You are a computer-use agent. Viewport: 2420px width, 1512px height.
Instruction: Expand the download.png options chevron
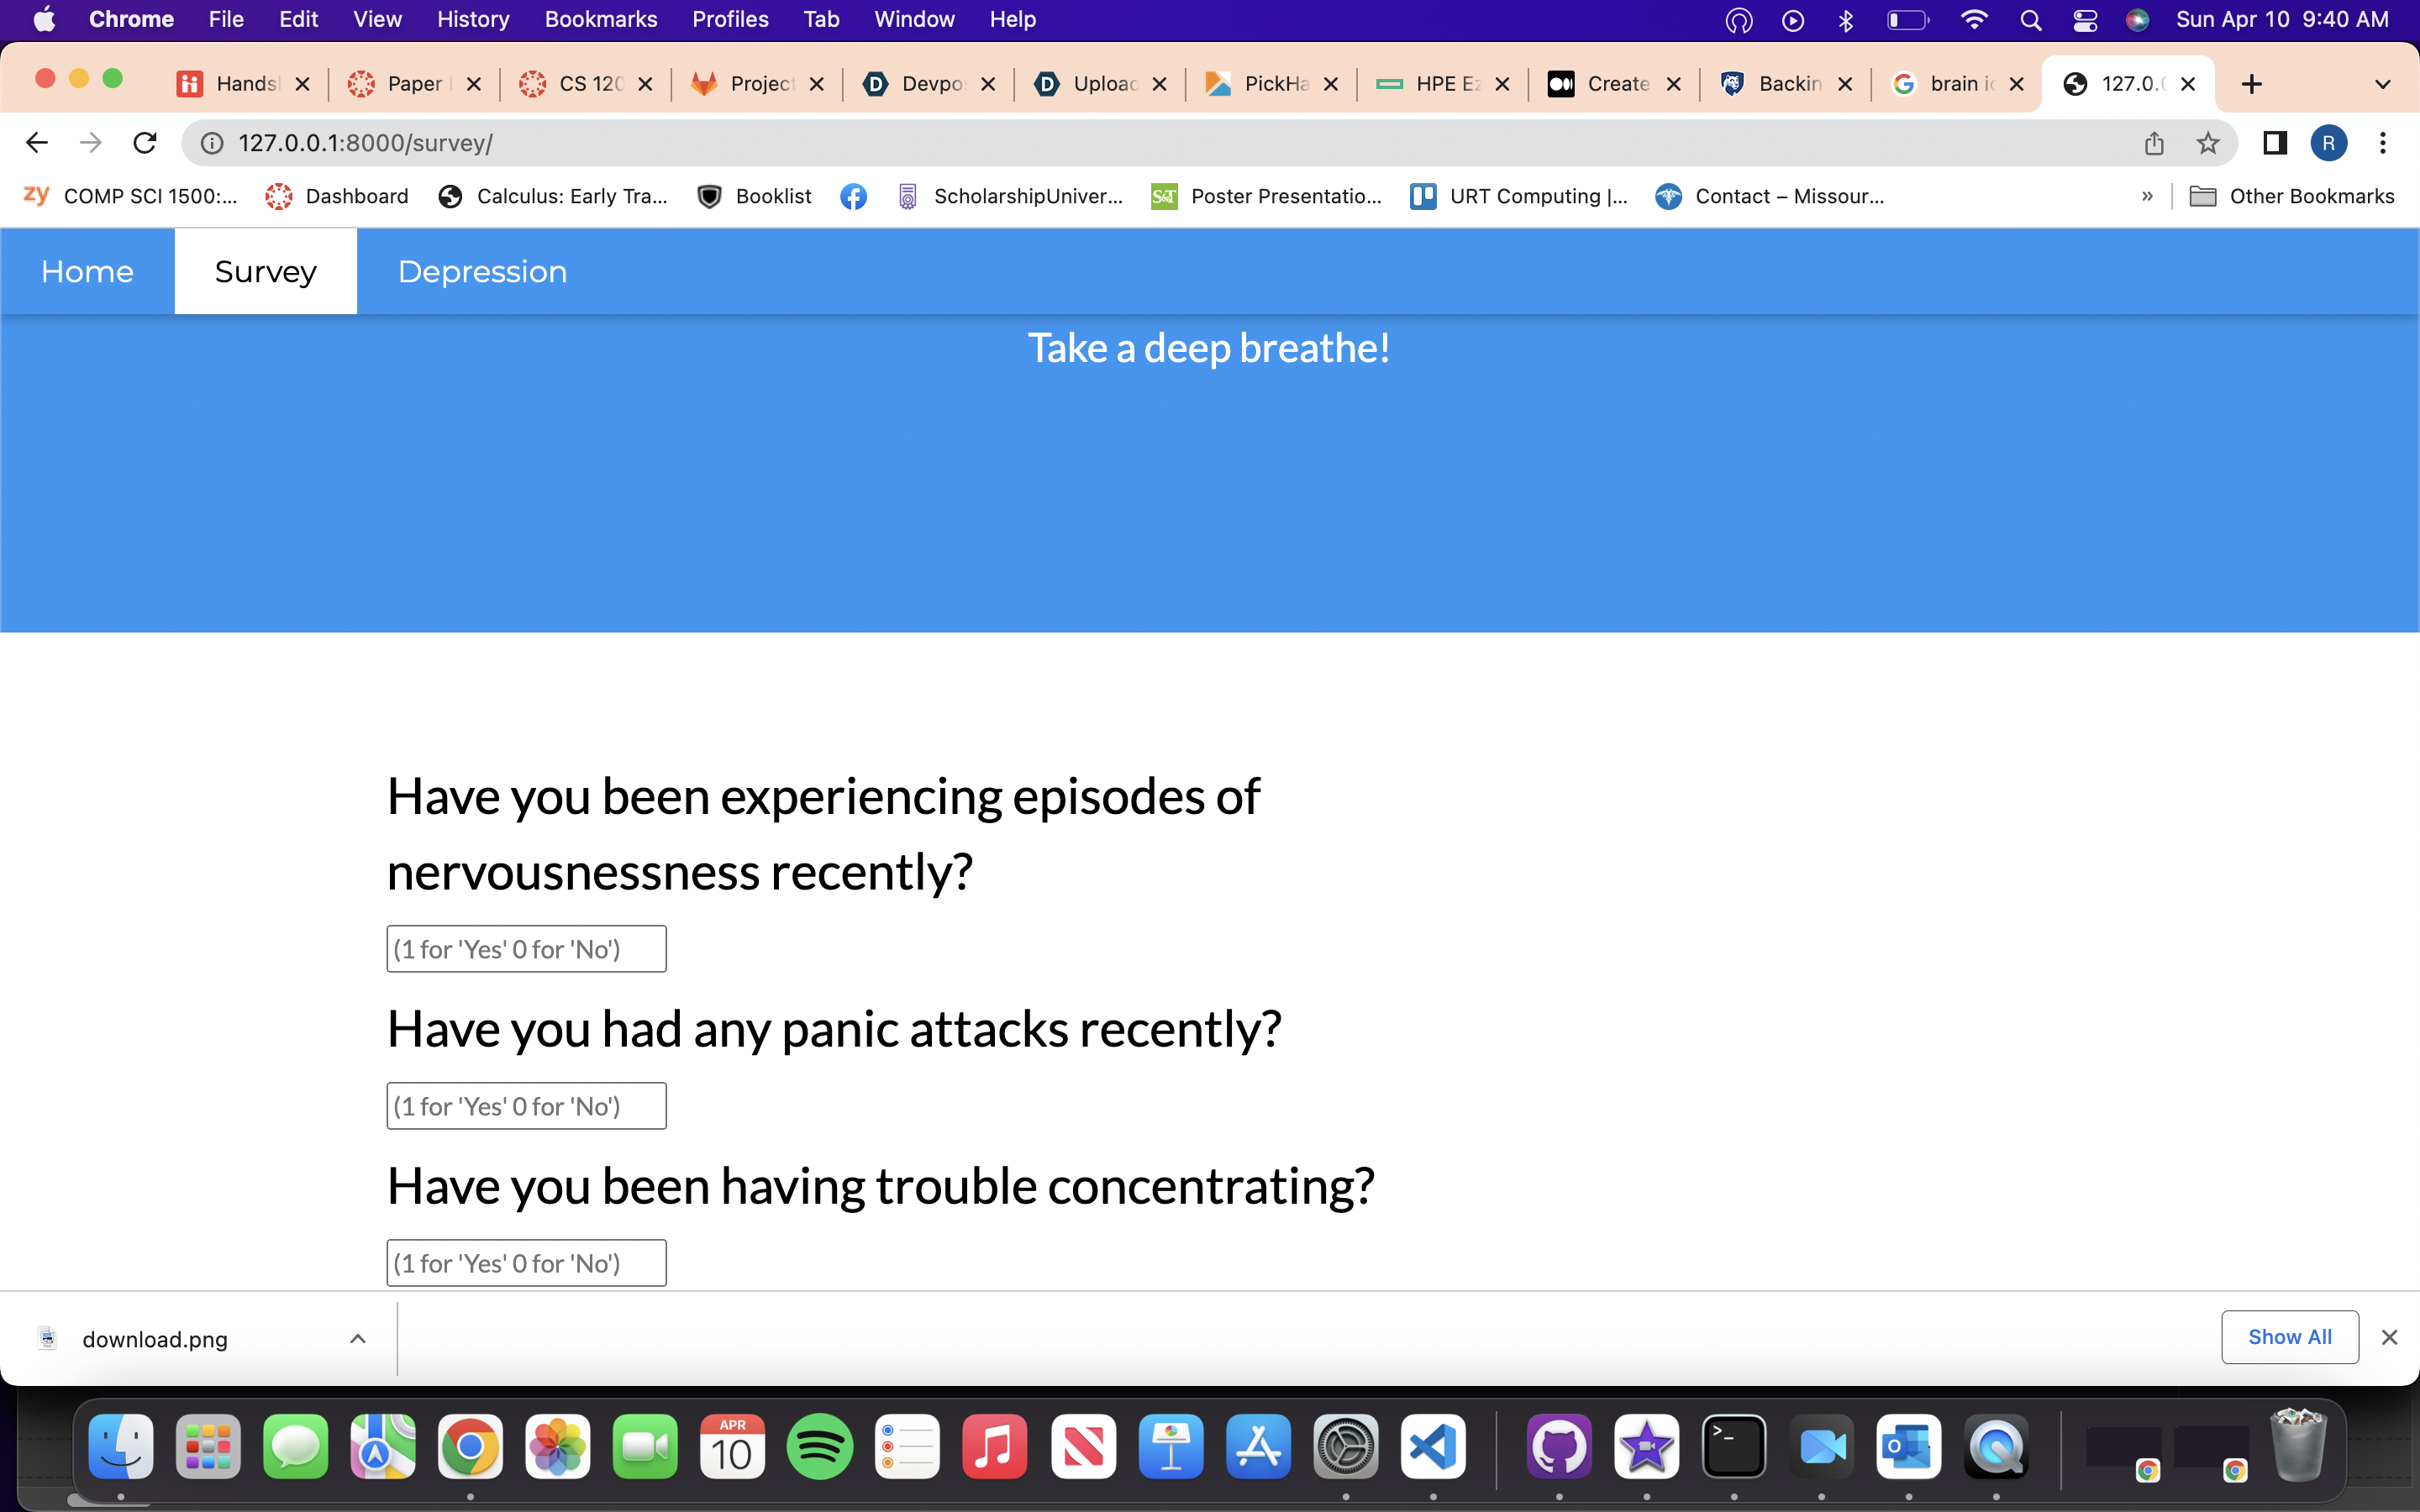[x=357, y=1338]
